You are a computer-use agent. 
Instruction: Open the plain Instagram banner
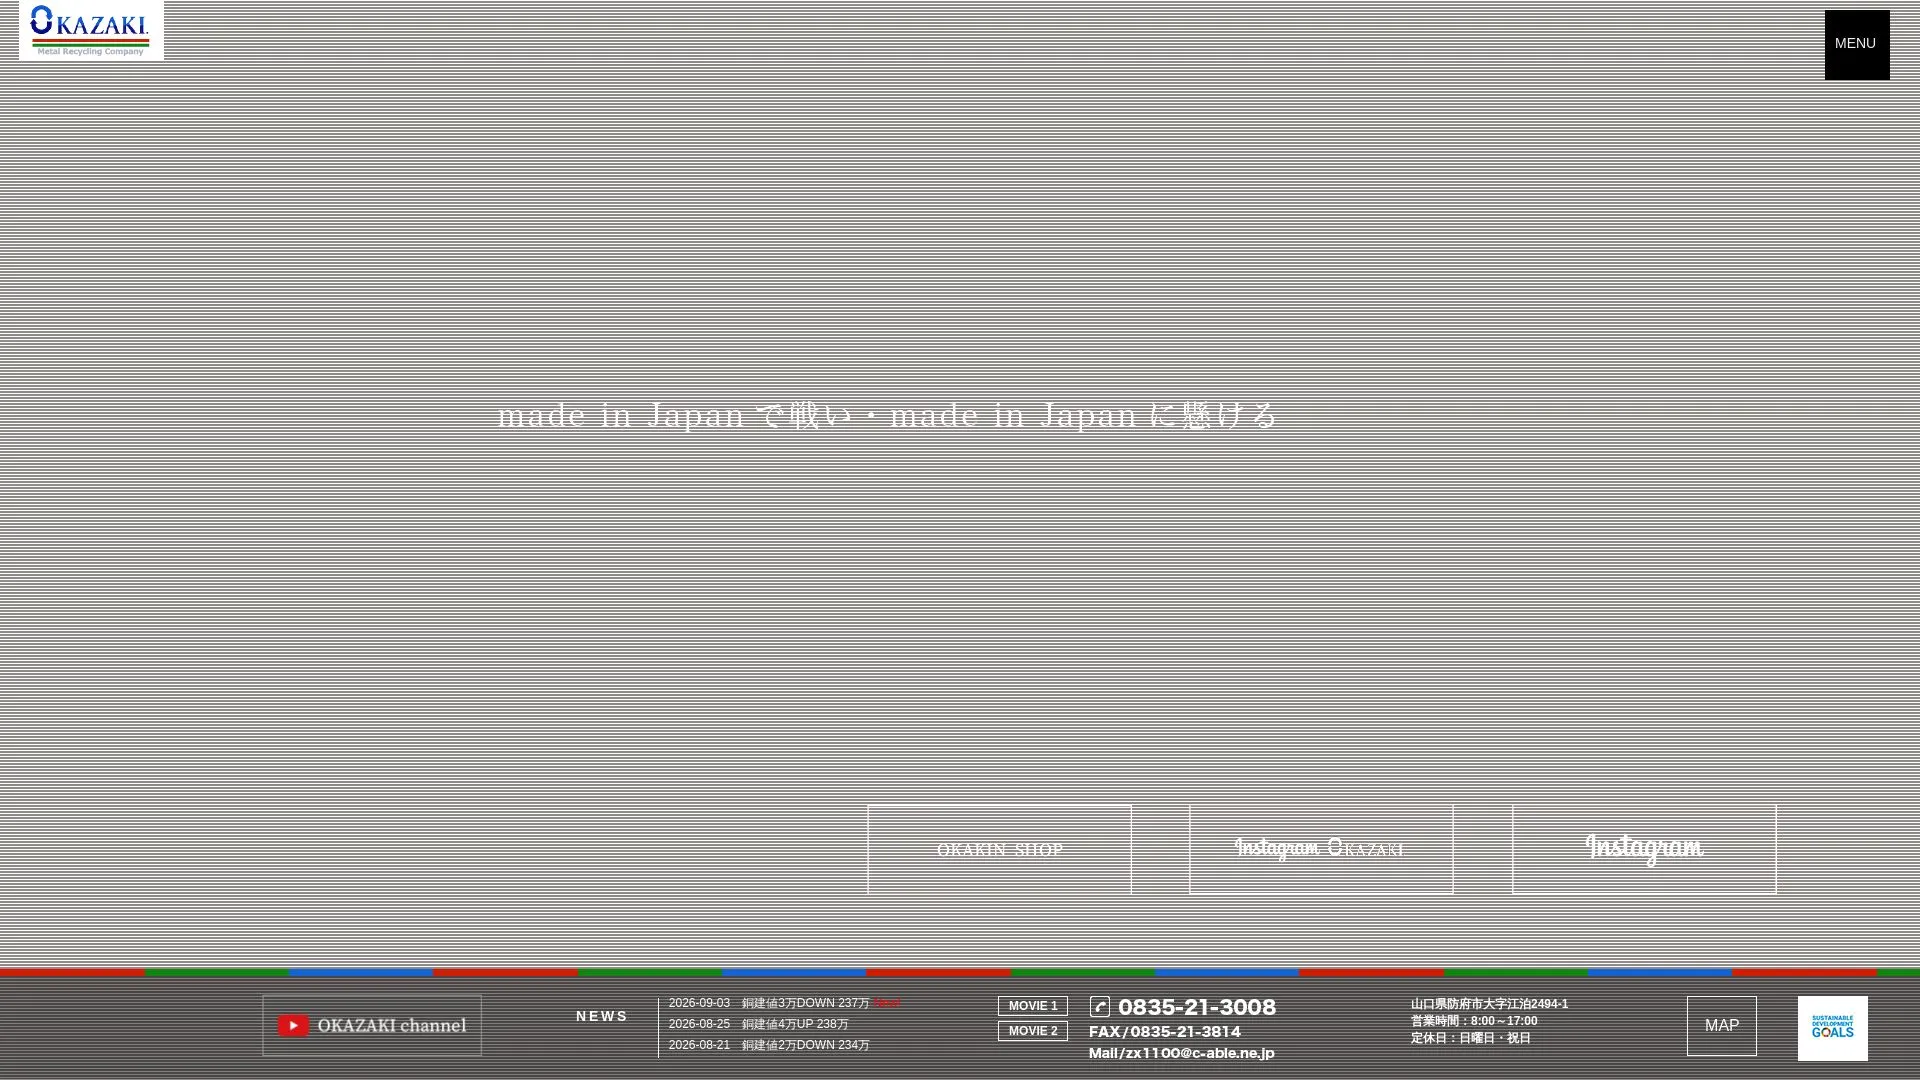click(1644, 849)
